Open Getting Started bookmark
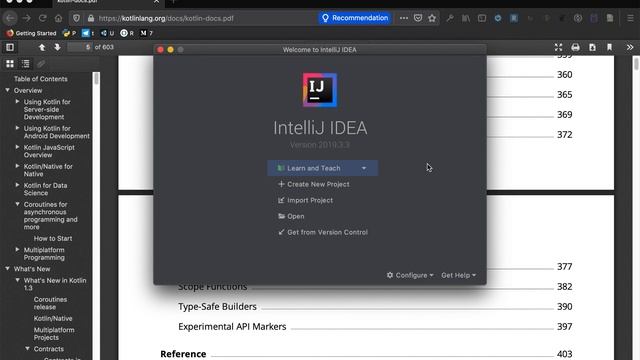Viewport: 640px width, 360px height. pyautogui.click(x=31, y=33)
